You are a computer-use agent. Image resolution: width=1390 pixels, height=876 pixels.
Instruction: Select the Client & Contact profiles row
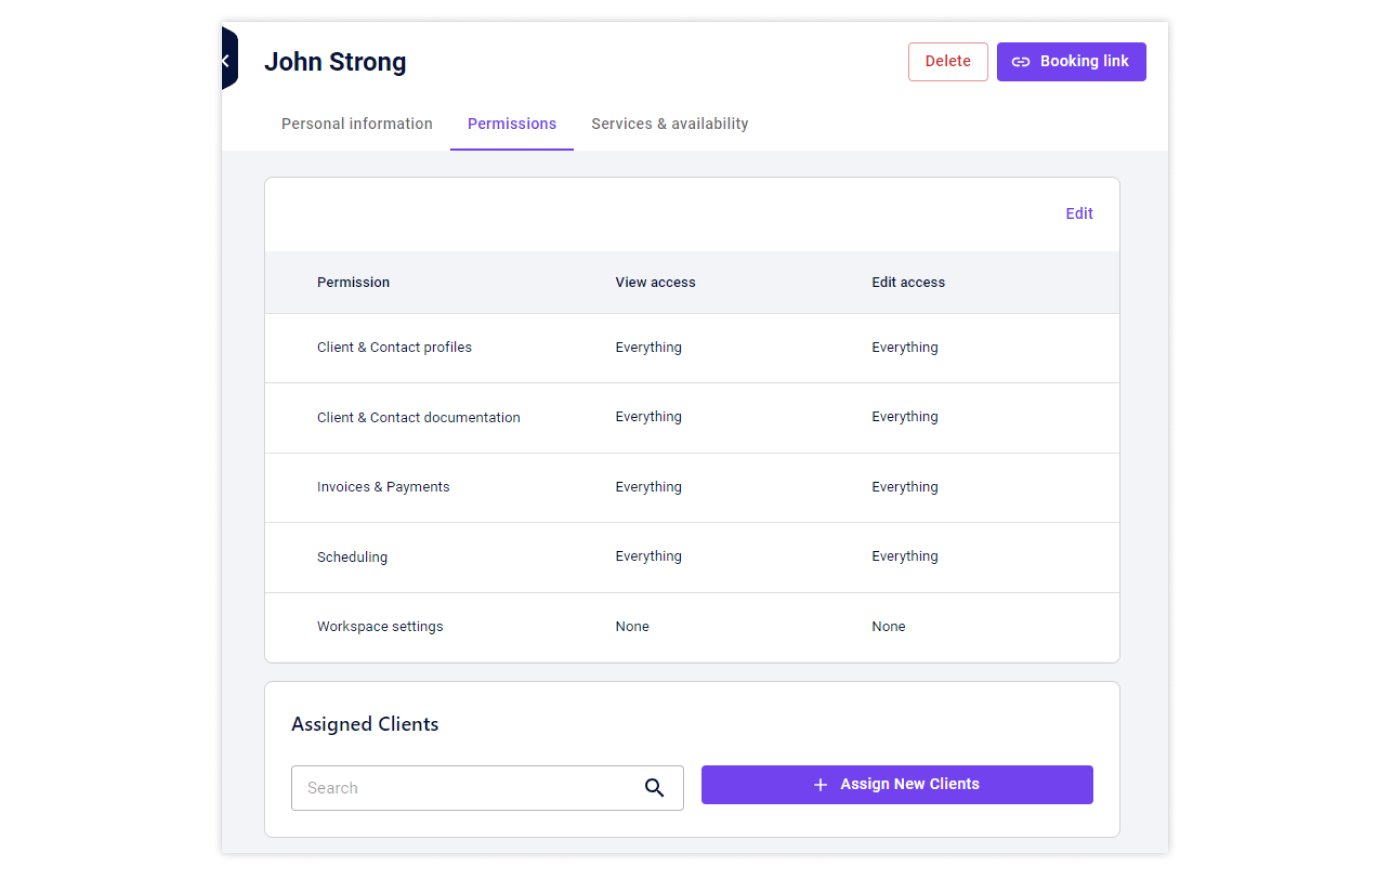[x=394, y=347]
